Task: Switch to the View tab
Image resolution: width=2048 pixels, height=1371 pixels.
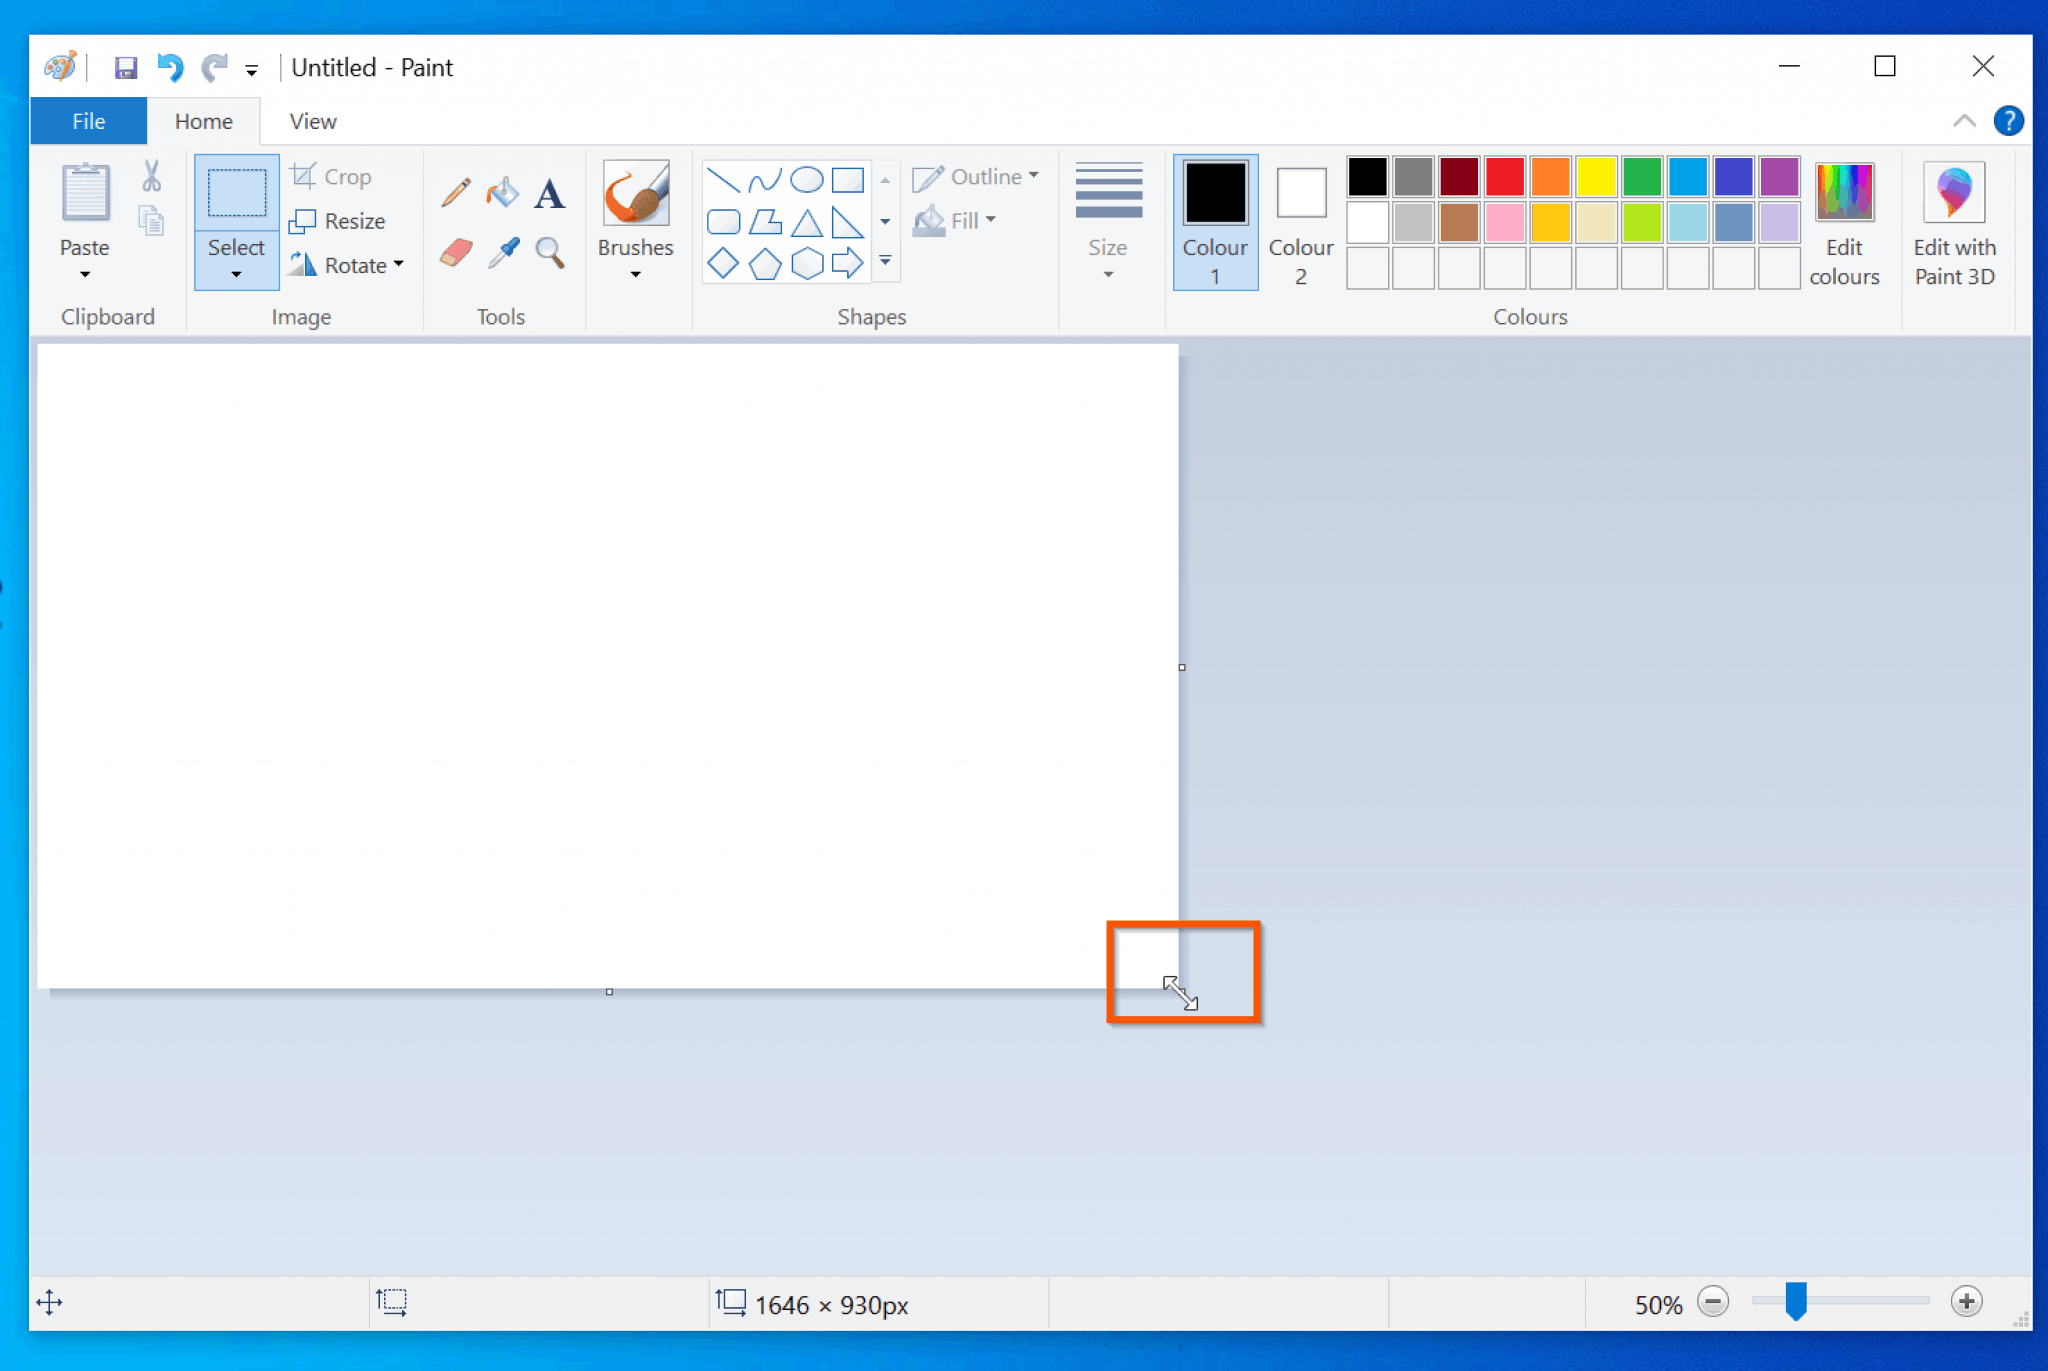Action: pyautogui.click(x=311, y=121)
